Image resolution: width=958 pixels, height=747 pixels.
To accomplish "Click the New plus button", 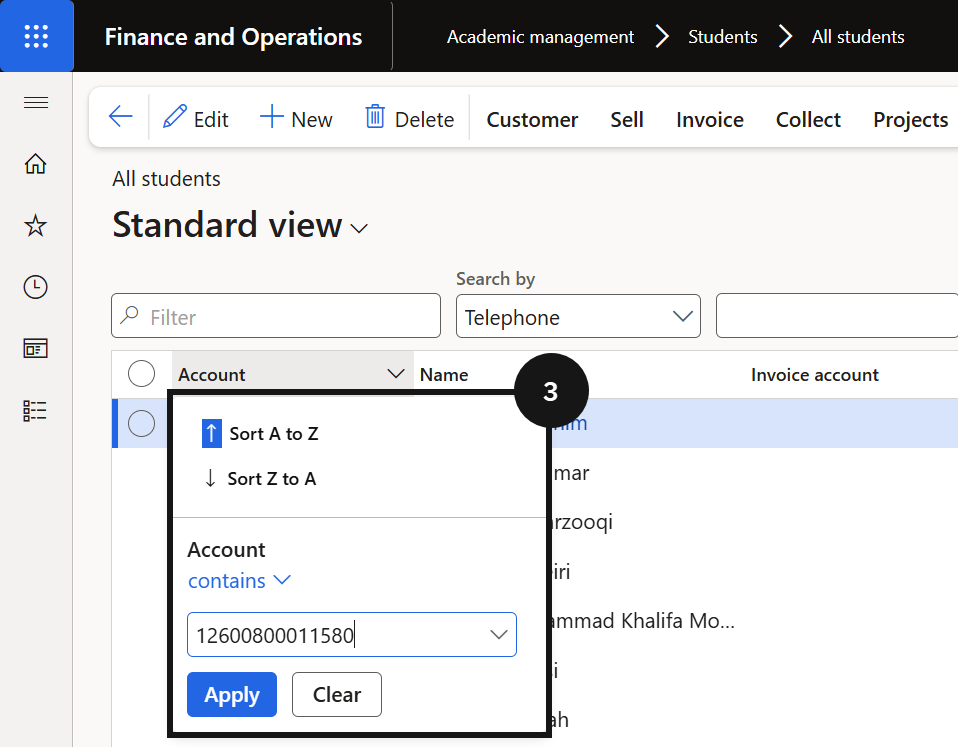I will [296, 118].
